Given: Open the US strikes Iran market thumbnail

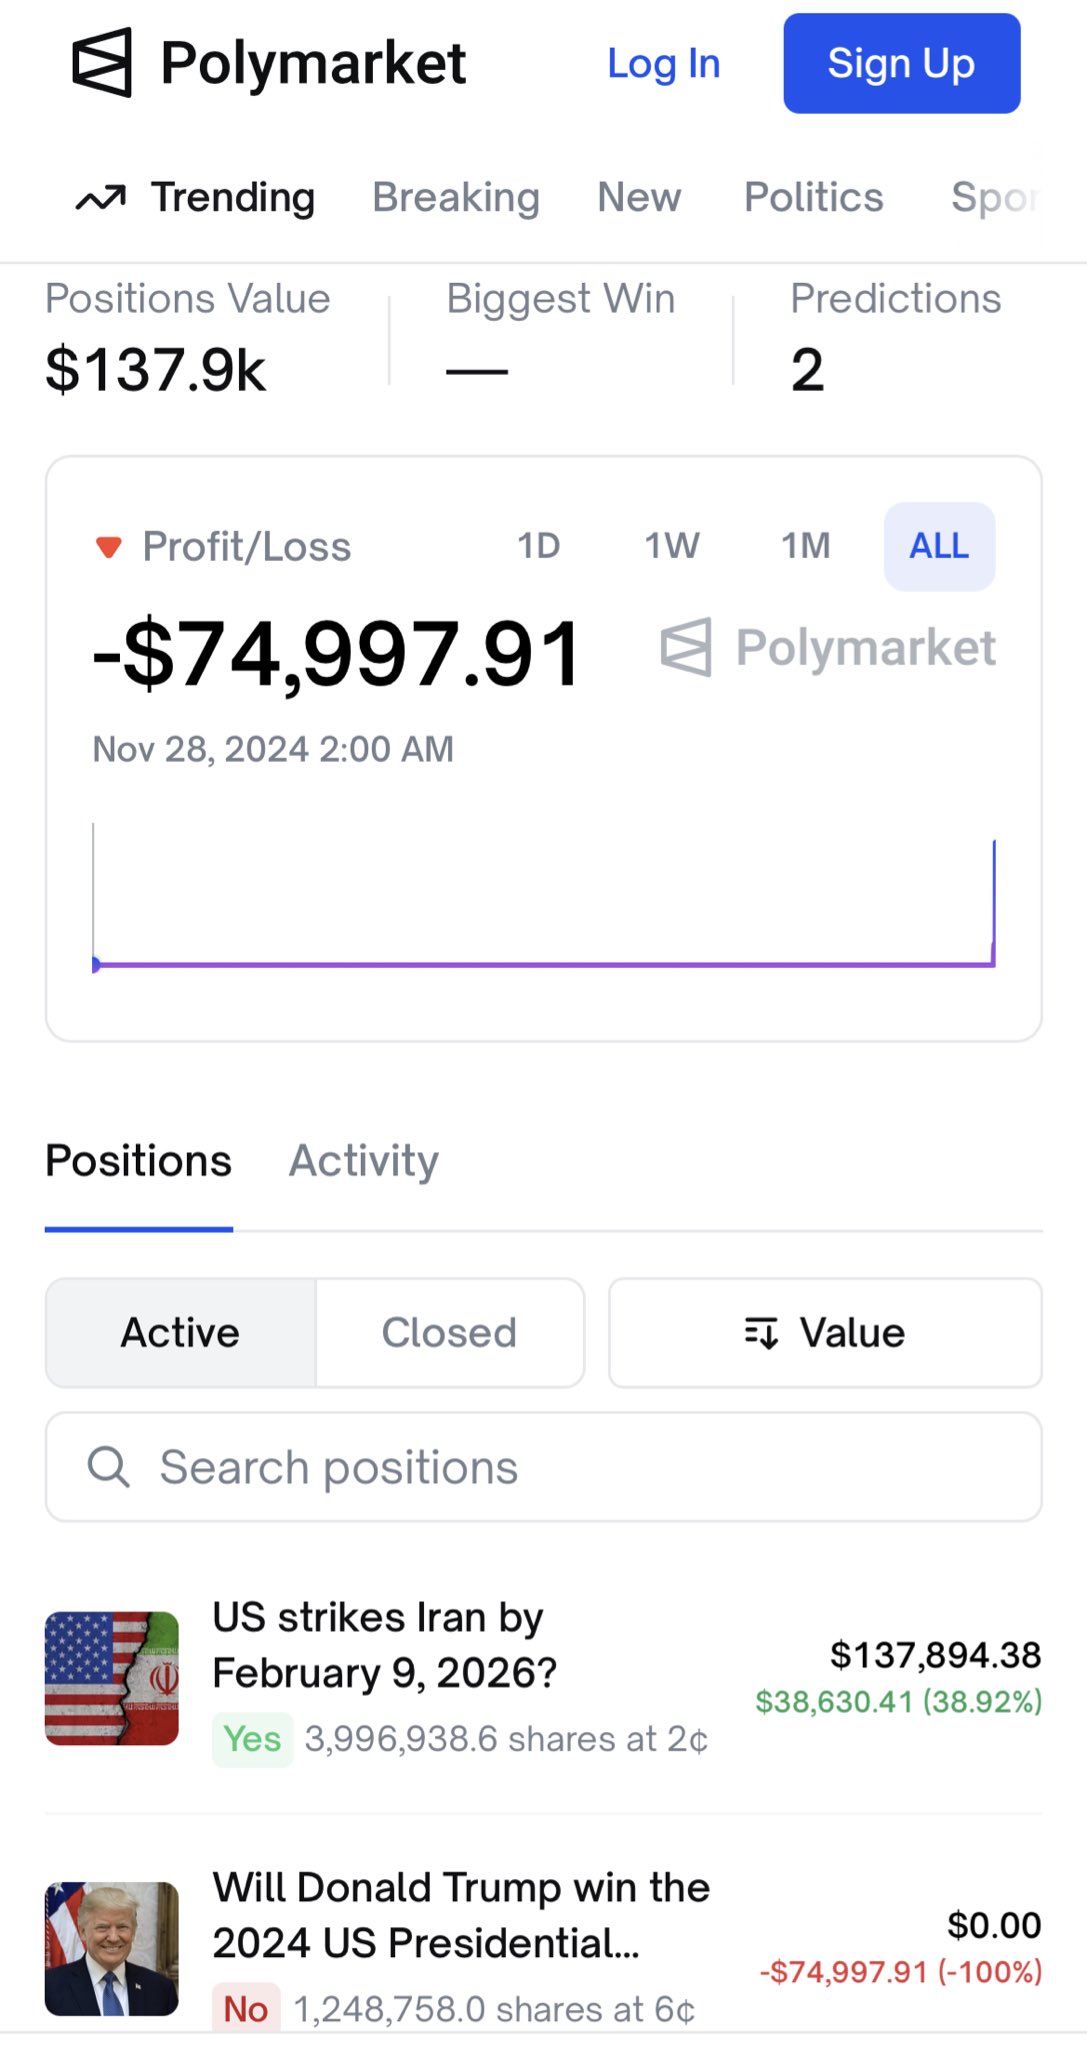Looking at the screenshot, I should tap(112, 1678).
